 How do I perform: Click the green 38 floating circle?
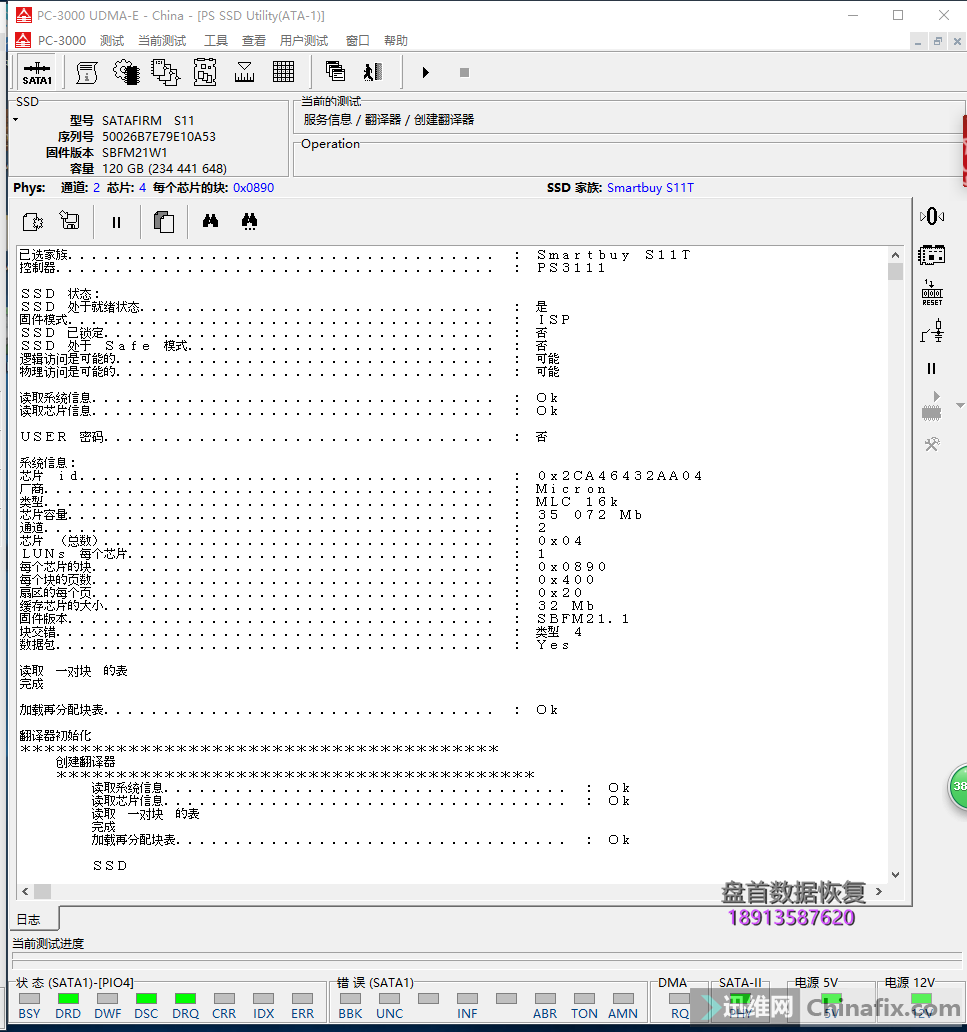pos(958,787)
